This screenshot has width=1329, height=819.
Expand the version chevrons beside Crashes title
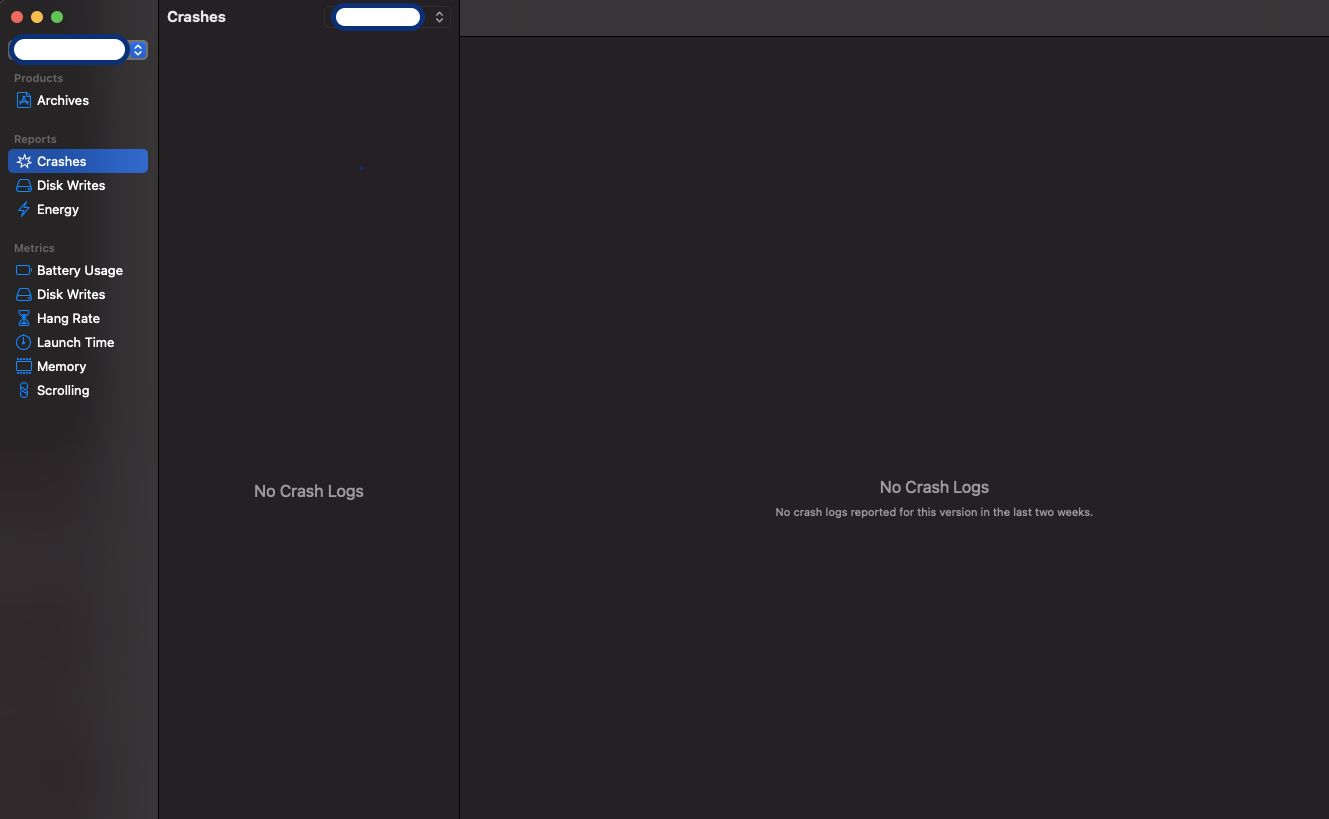coord(439,17)
